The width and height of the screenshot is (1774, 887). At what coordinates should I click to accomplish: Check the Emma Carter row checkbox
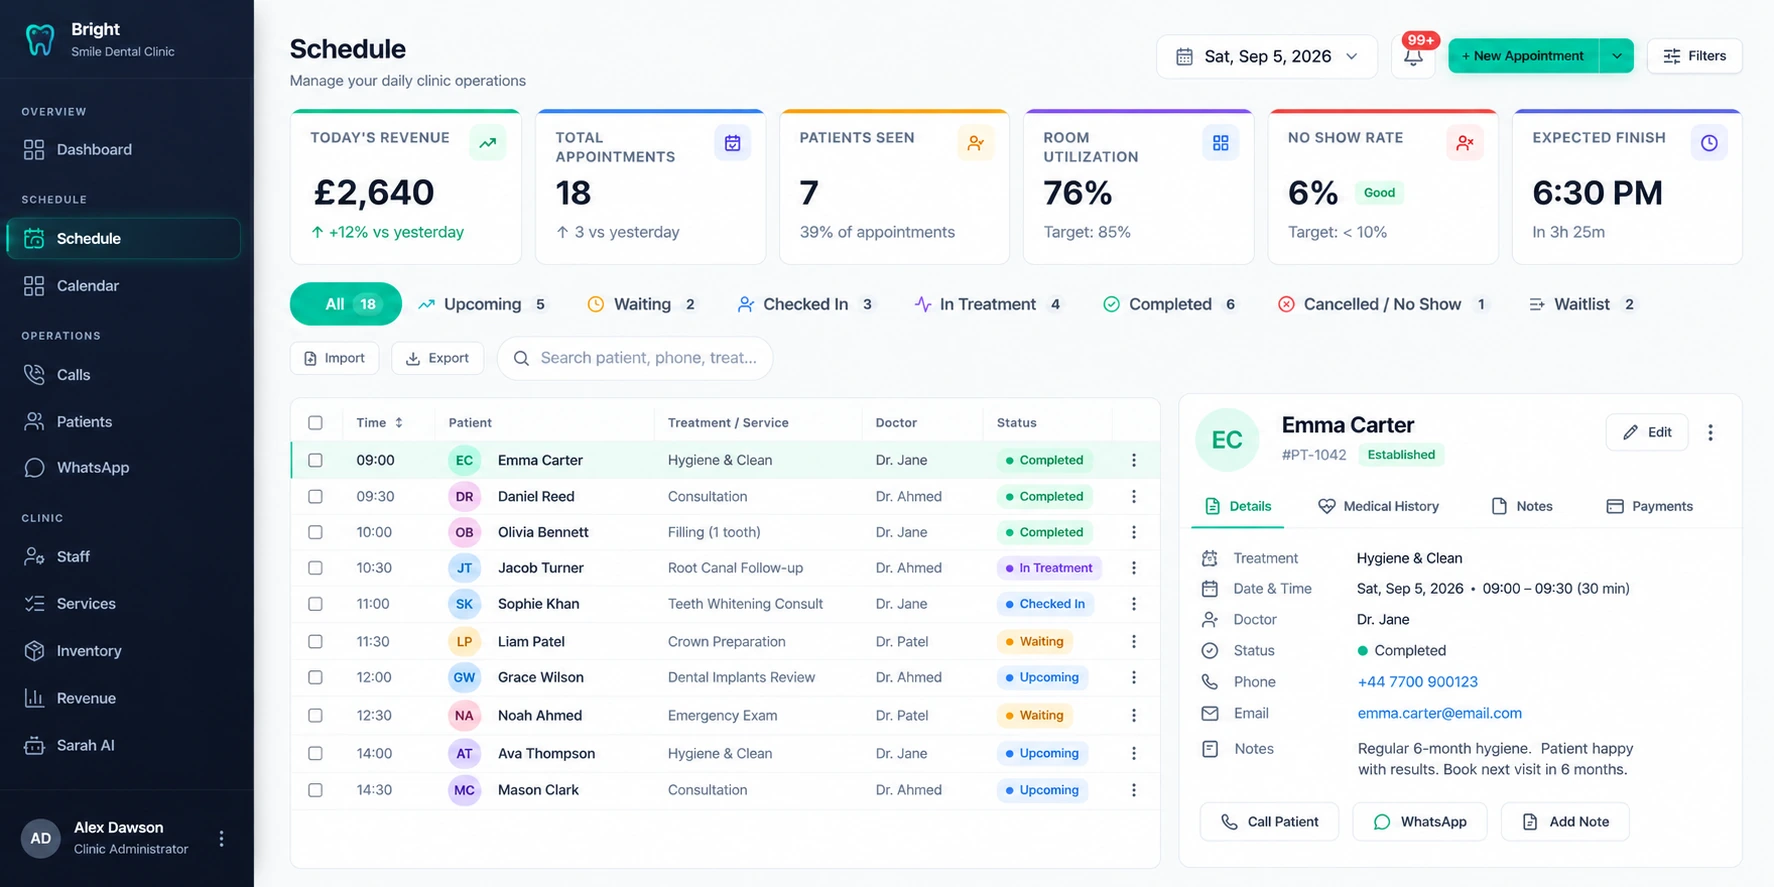coord(315,460)
